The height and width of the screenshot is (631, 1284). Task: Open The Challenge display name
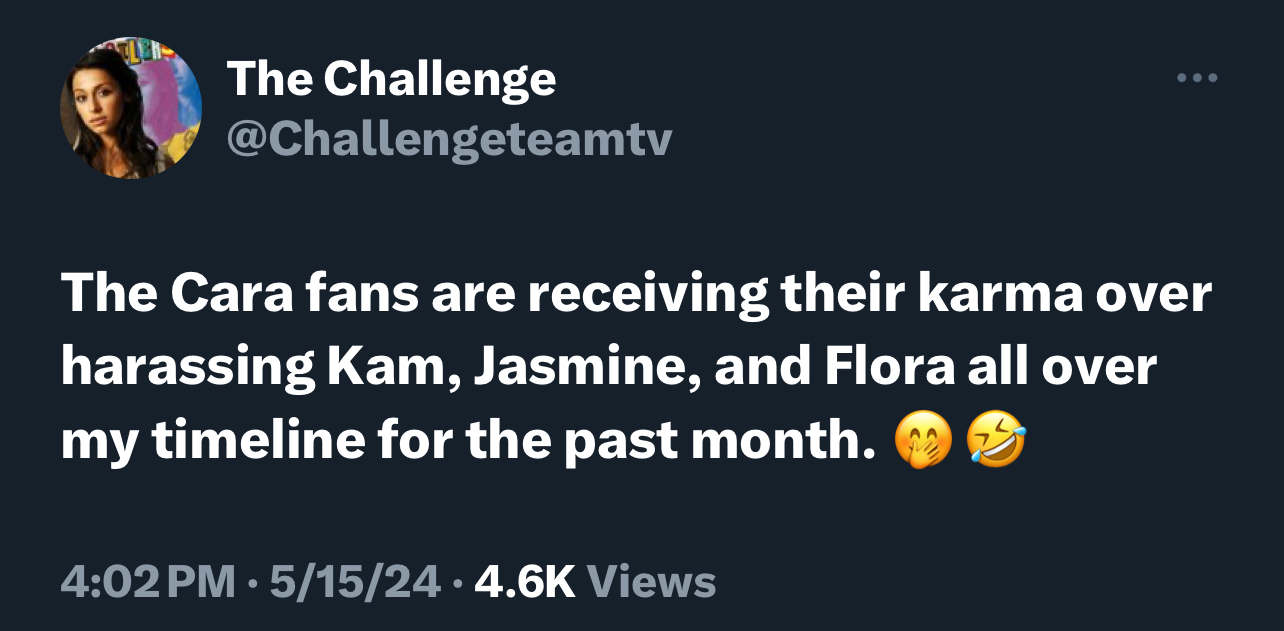pos(391,78)
